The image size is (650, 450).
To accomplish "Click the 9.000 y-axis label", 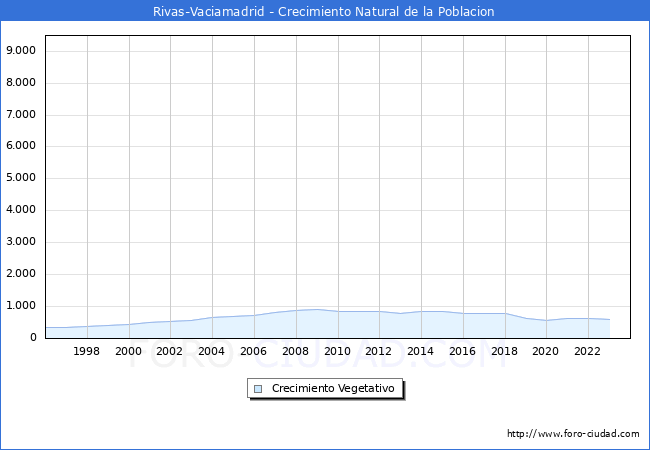I will pyautogui.click(x=21, y=51).
